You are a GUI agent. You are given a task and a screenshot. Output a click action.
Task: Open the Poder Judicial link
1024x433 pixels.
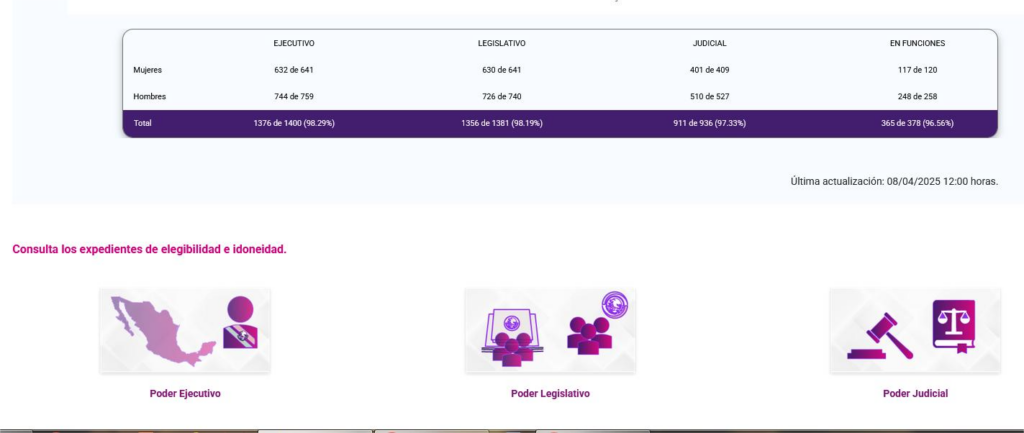[915, 393]
